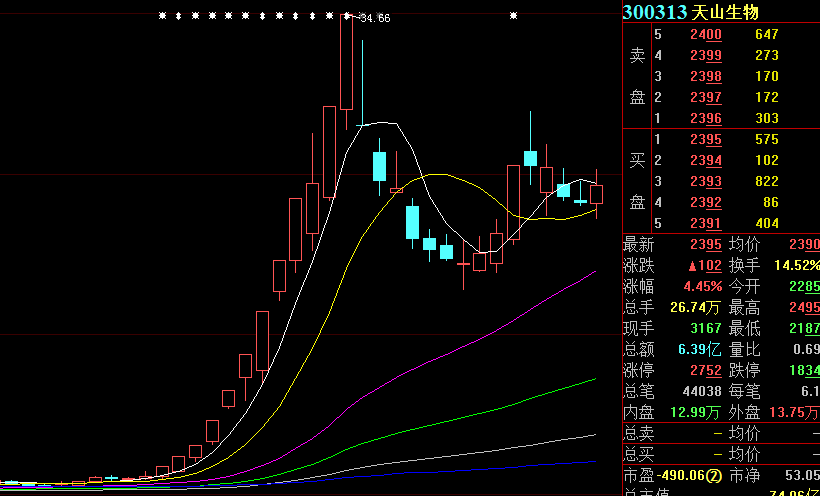
Task: Click the tallest red candlestick at the peak
Action: tap(346, 62)
